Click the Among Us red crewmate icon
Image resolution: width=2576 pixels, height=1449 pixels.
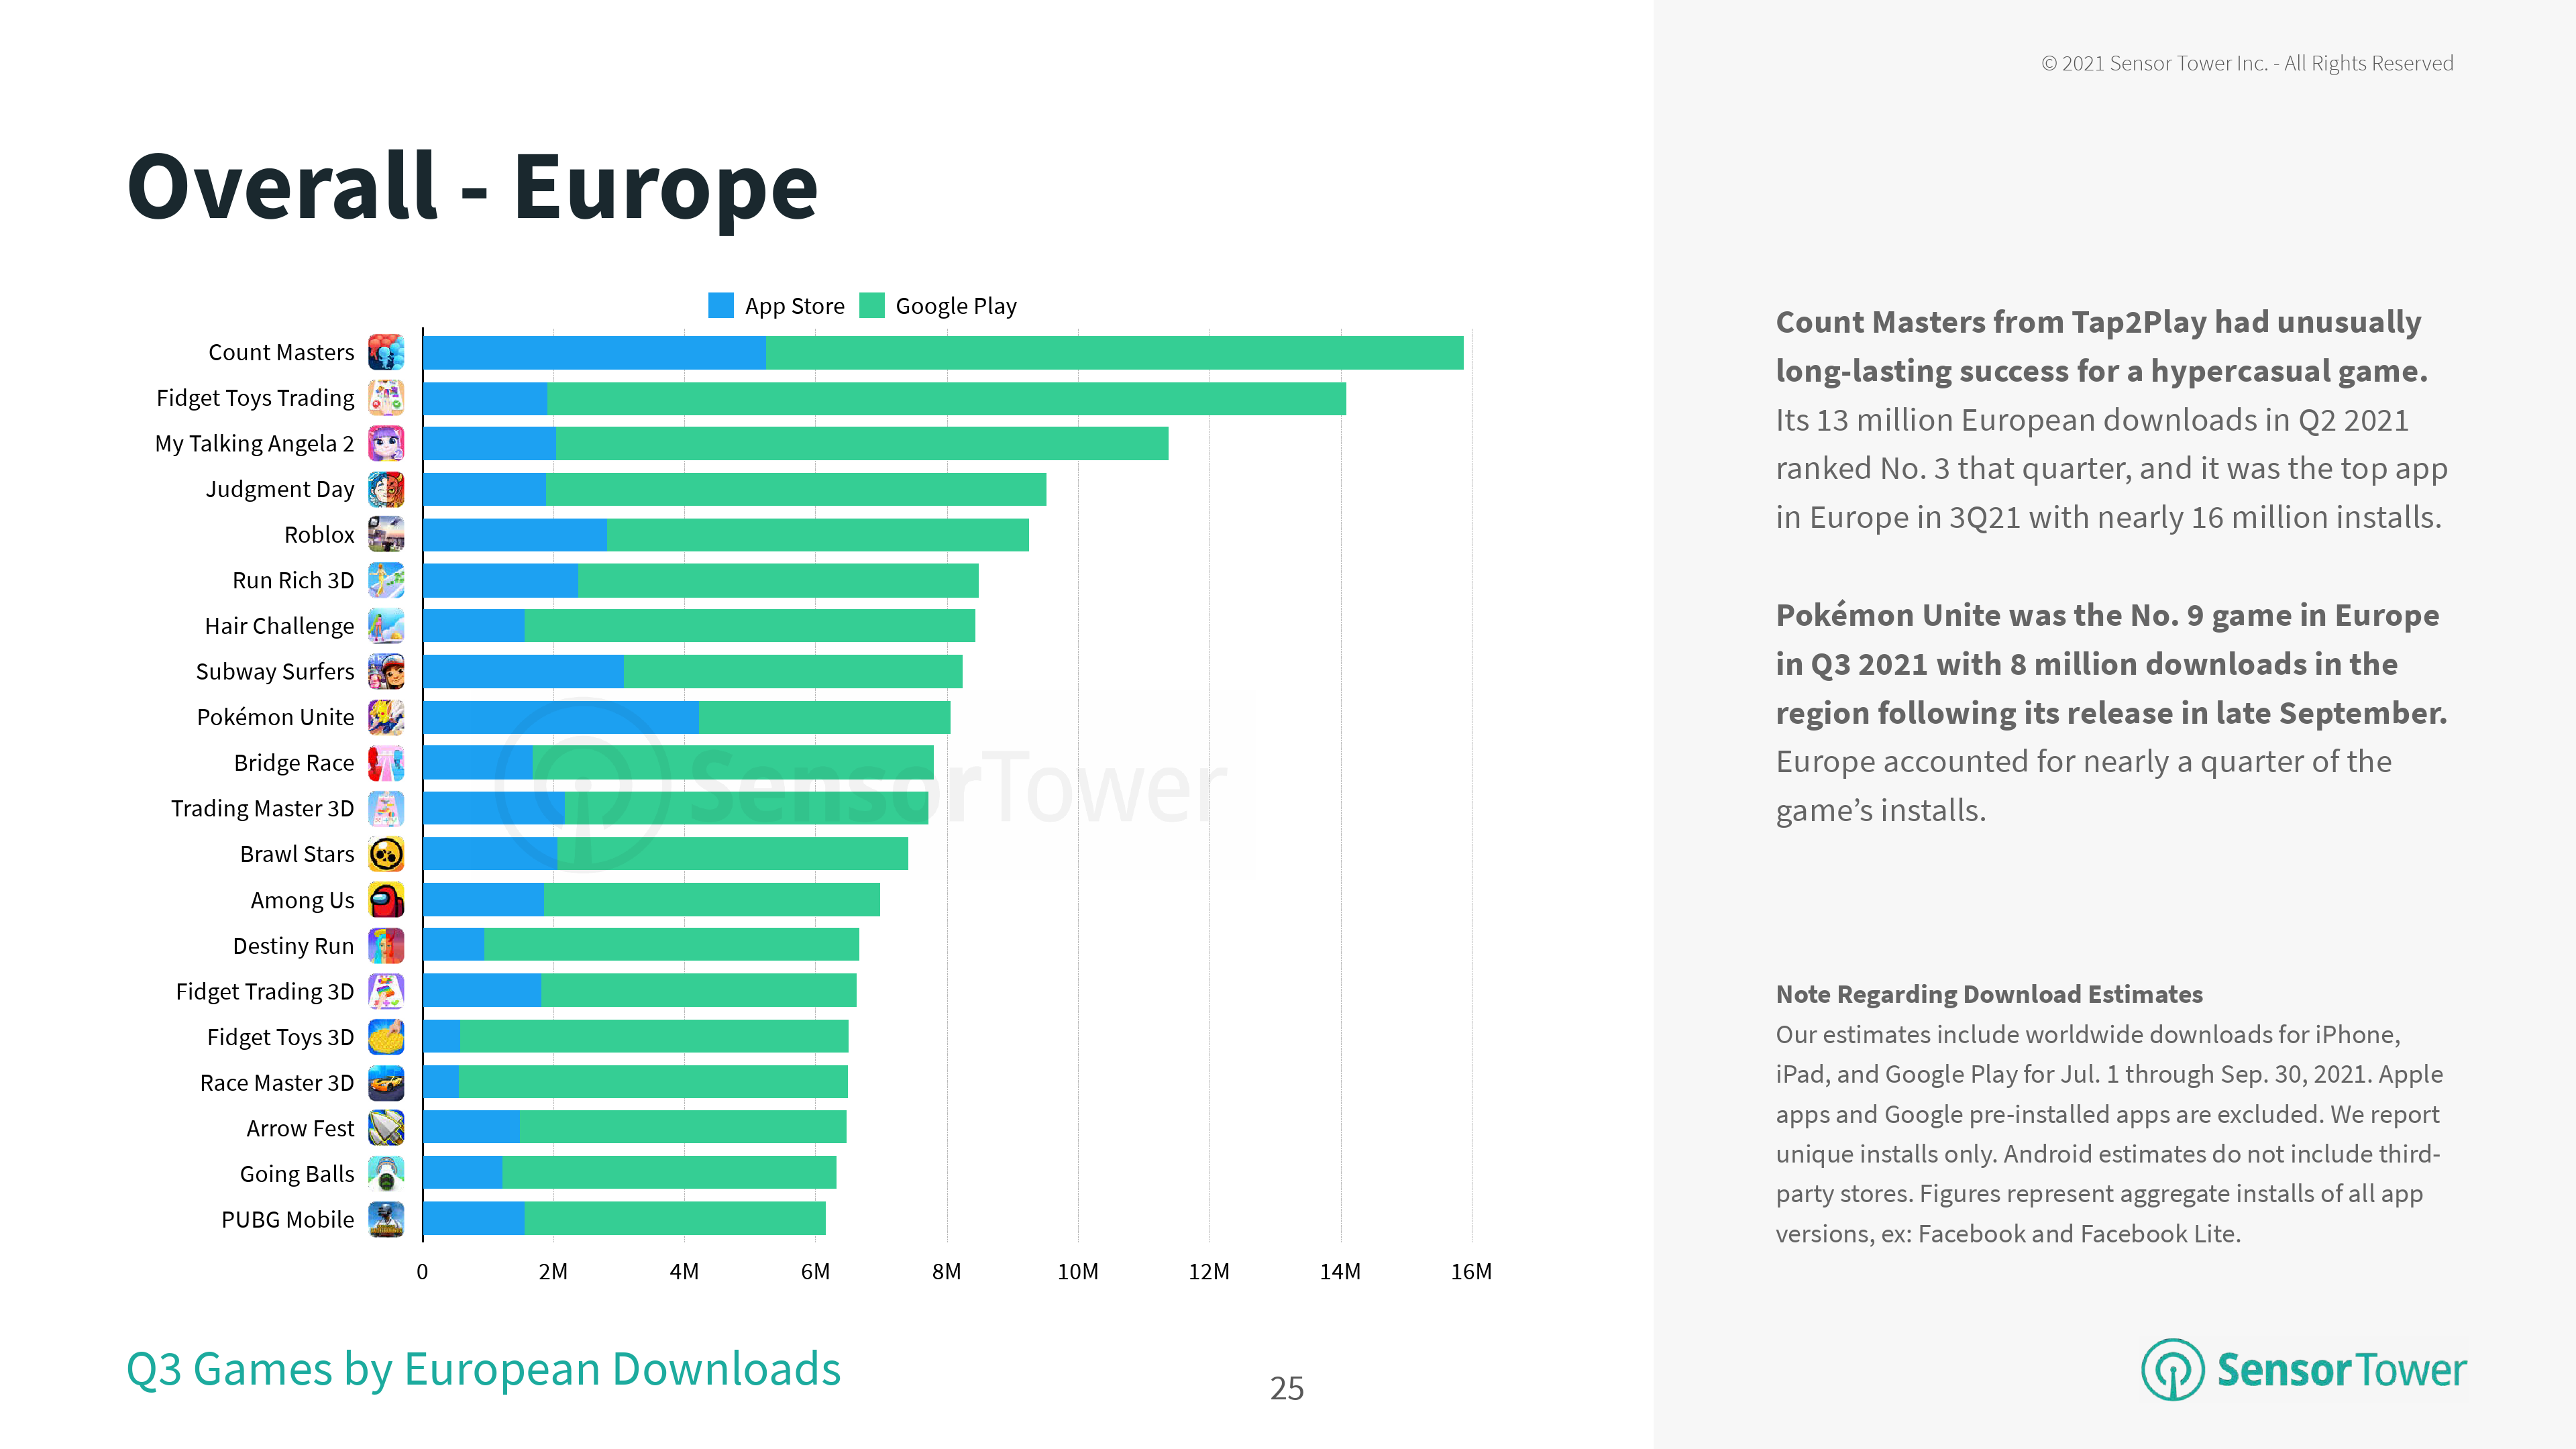click(x=386, y=900)
